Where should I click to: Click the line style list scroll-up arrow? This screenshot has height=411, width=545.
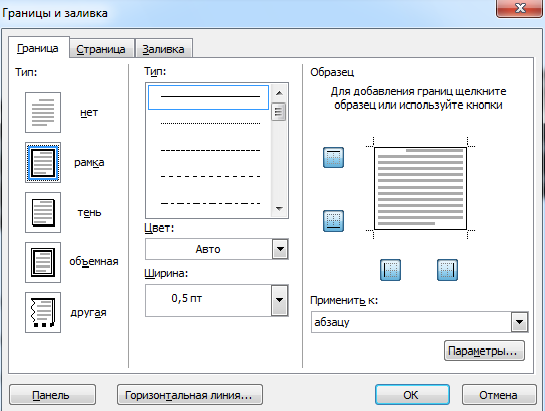click(279, 93)
